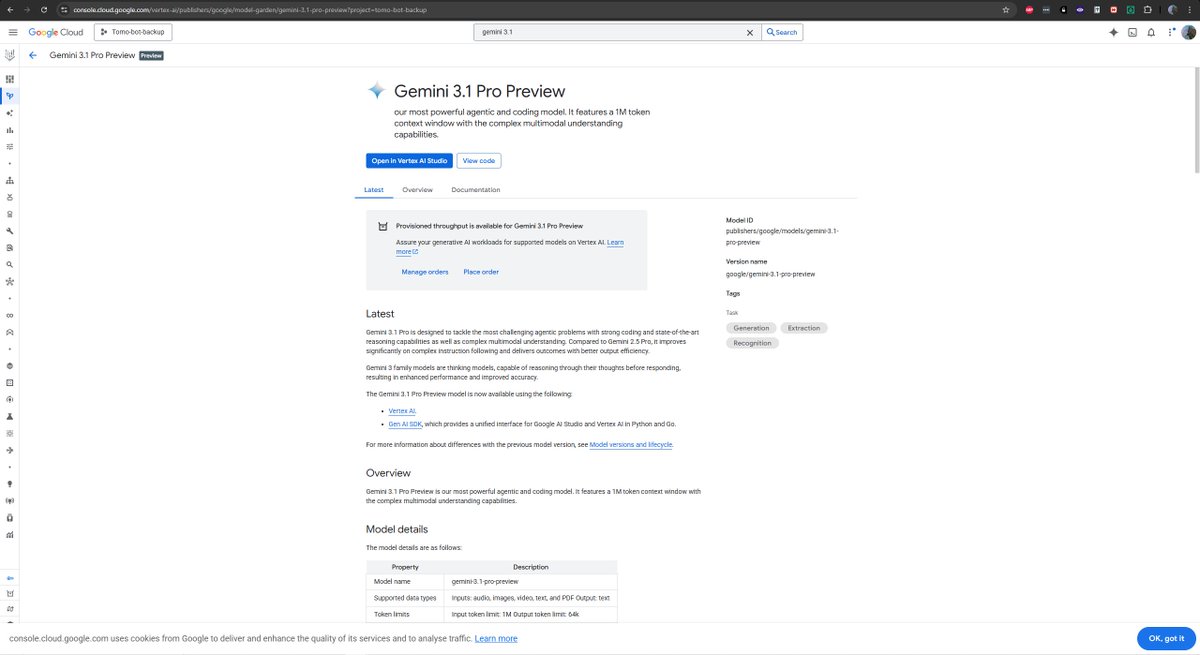The image size is (1200, 655).
Task: Select the Recognition task tag
Action: [752, 343]
